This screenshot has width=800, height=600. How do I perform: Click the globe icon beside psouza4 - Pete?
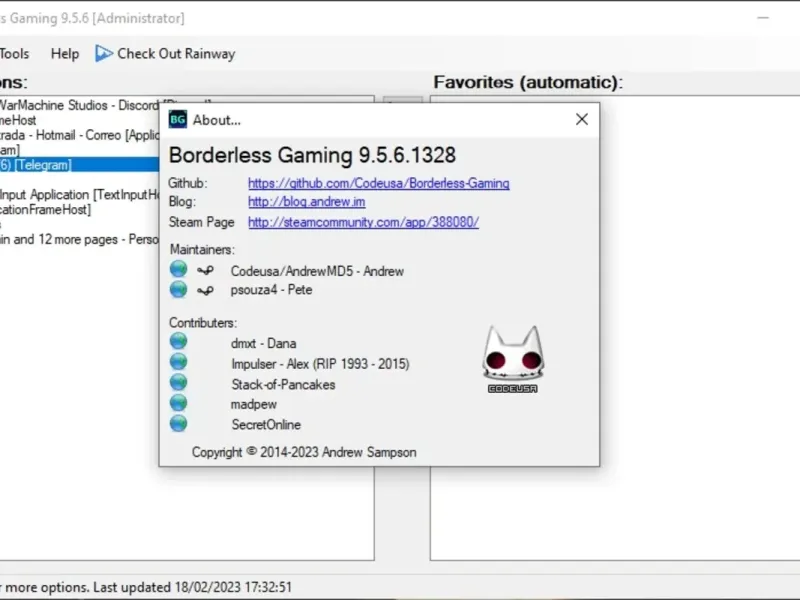(178, 289)
